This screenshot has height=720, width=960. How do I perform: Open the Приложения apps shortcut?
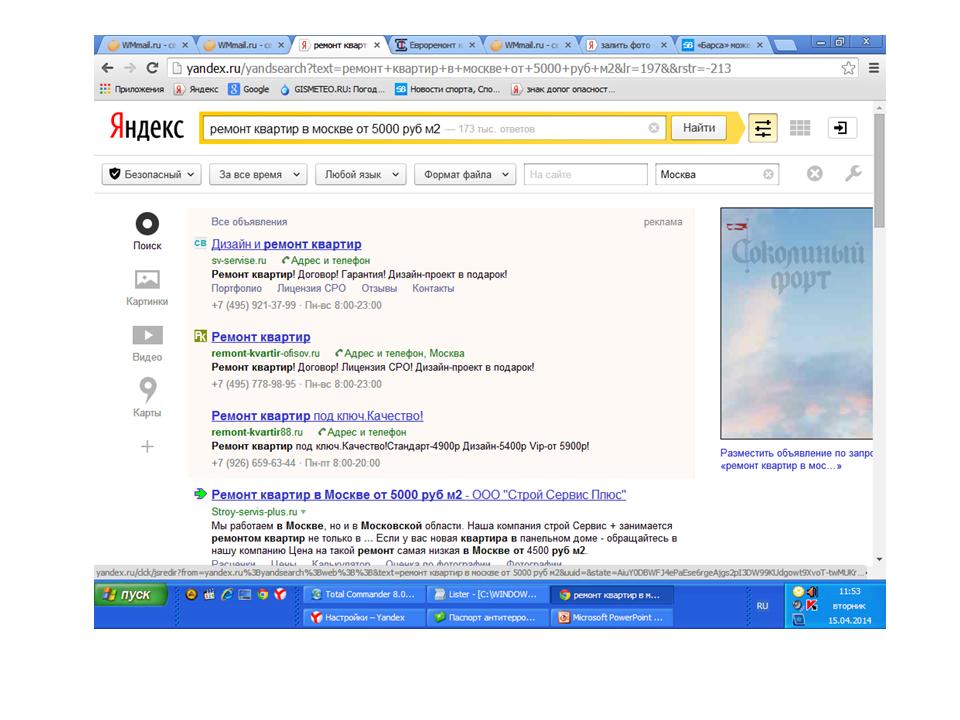[132, 89]
